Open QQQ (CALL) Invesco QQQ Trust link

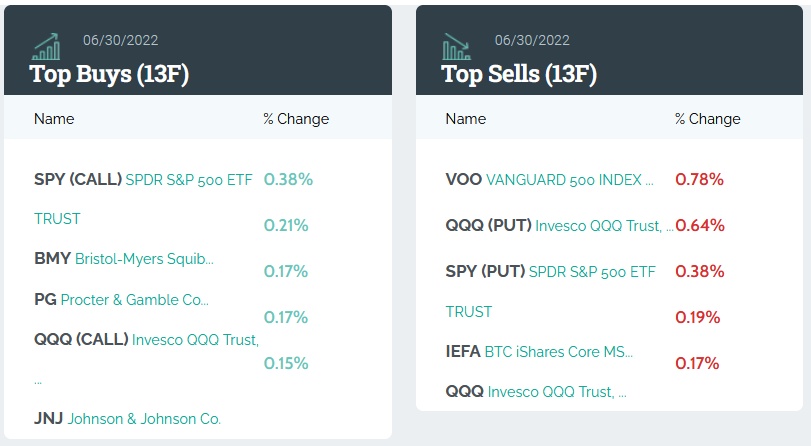coord(146,340)
